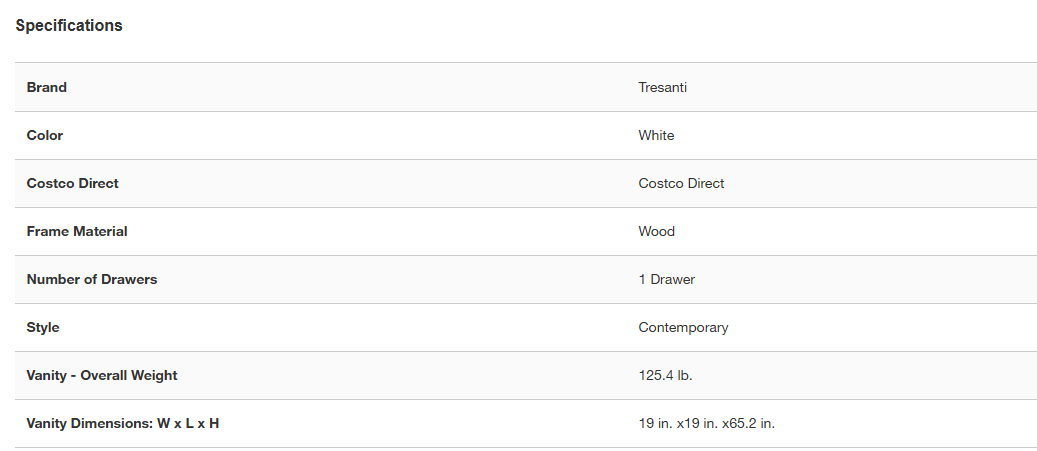
Task: Select the Contemporary style value
Action: click(x=683, y=327)
